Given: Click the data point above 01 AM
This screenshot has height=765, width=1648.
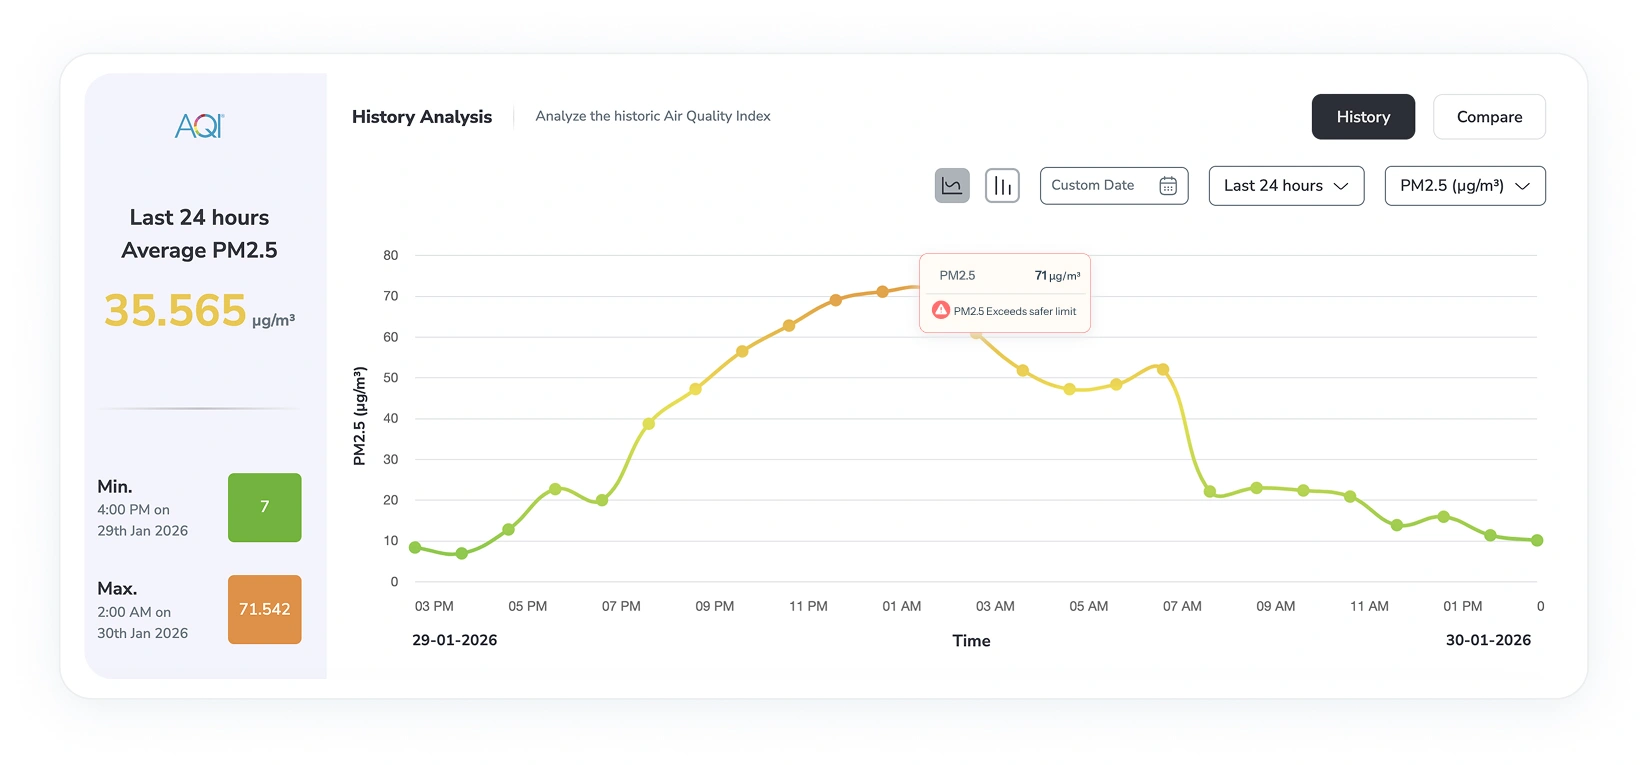Looking at the screenshot, I should (883, 292).
